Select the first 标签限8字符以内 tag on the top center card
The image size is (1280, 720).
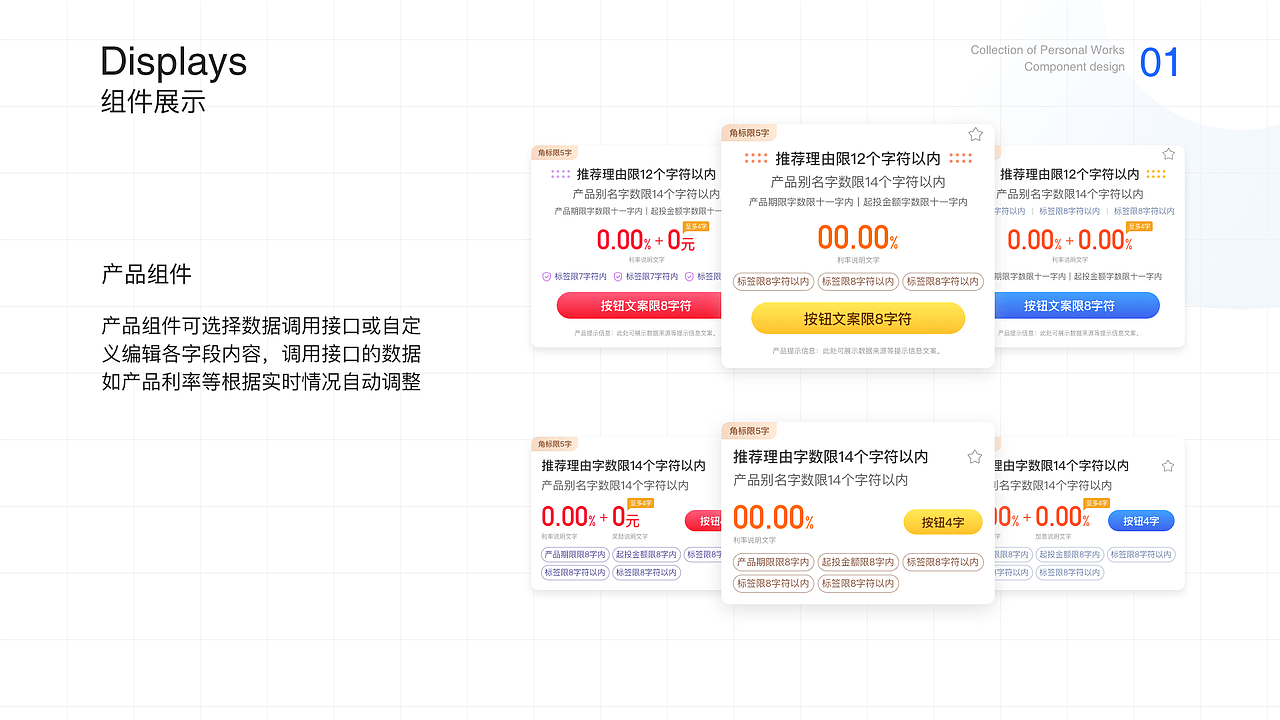pos(773,282)
